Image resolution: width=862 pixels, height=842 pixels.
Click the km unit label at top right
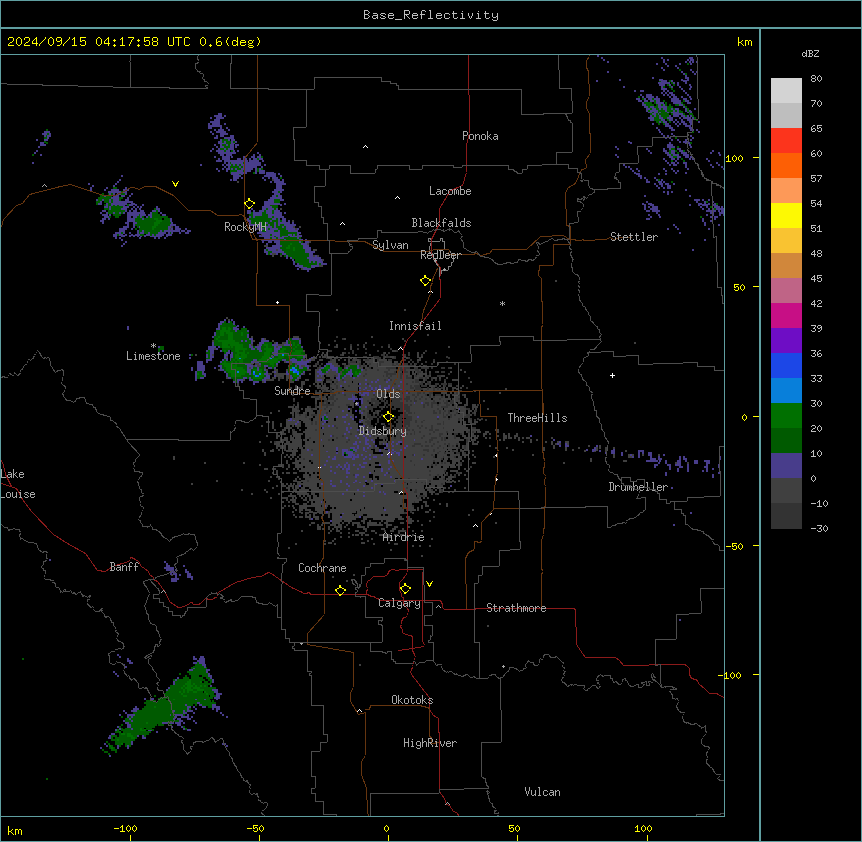(744, 42)
